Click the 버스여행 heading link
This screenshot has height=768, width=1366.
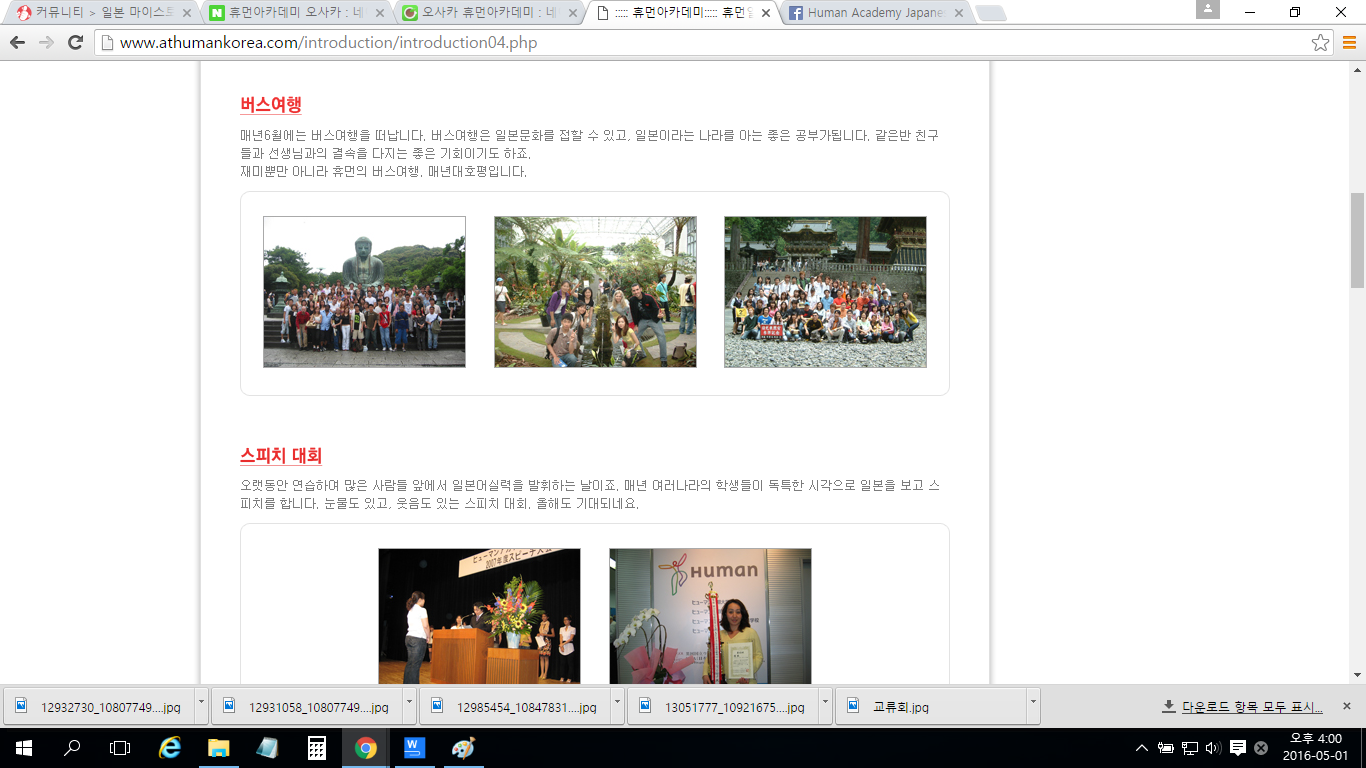(270, 105)
